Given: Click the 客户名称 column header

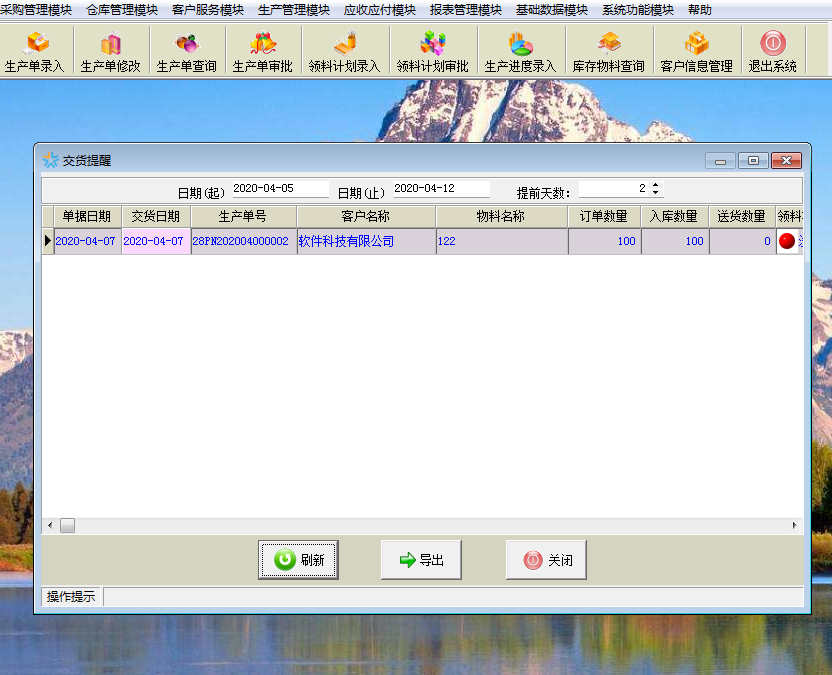Looking at the screenshot, I should tap(366, 216).
